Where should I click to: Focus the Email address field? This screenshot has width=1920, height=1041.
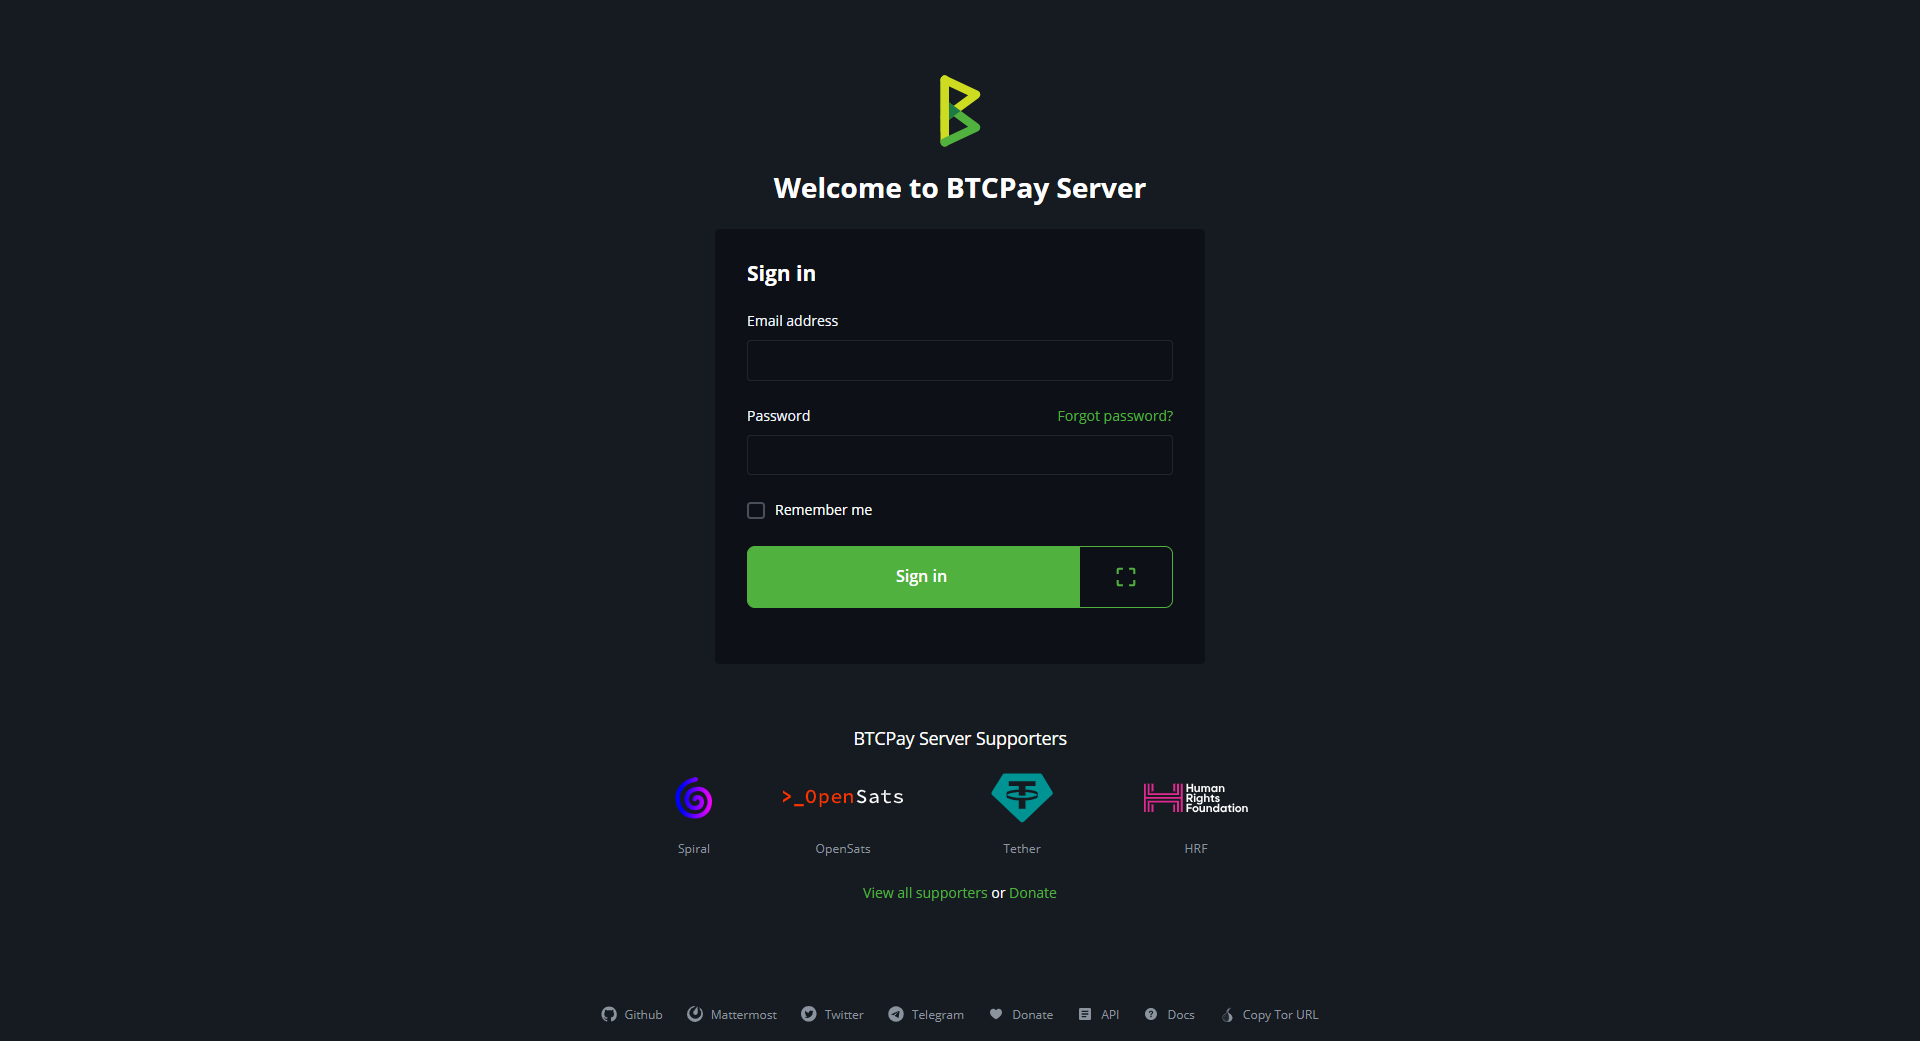(x=960, y=360)
